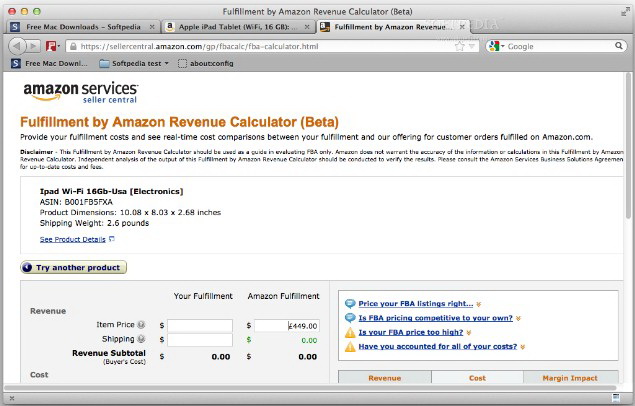Focus Your Fulfillment Shipping field
Image resolution: width=635 pixels, height=406 pixels.
(200, 340)
